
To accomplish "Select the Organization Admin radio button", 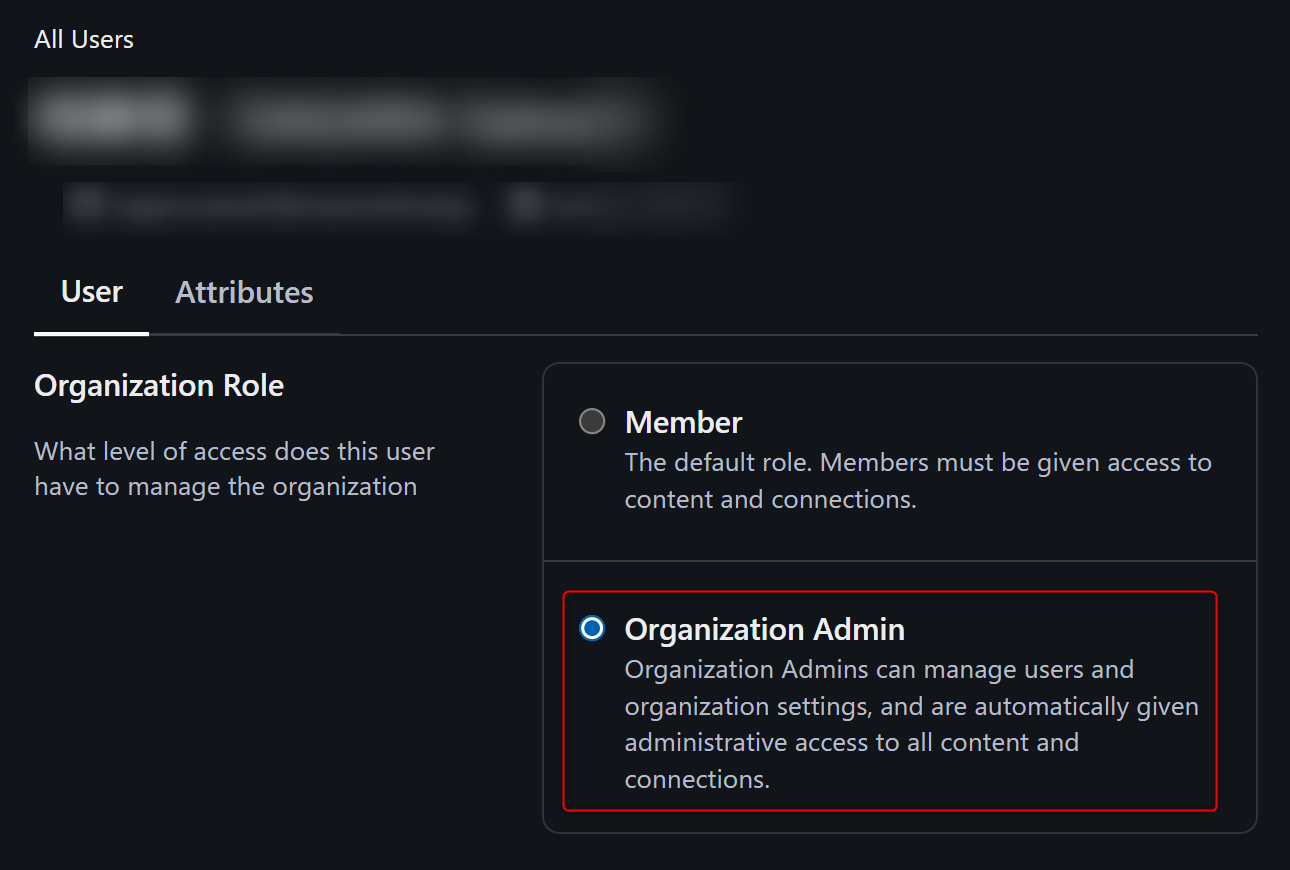I will [592, 629].
